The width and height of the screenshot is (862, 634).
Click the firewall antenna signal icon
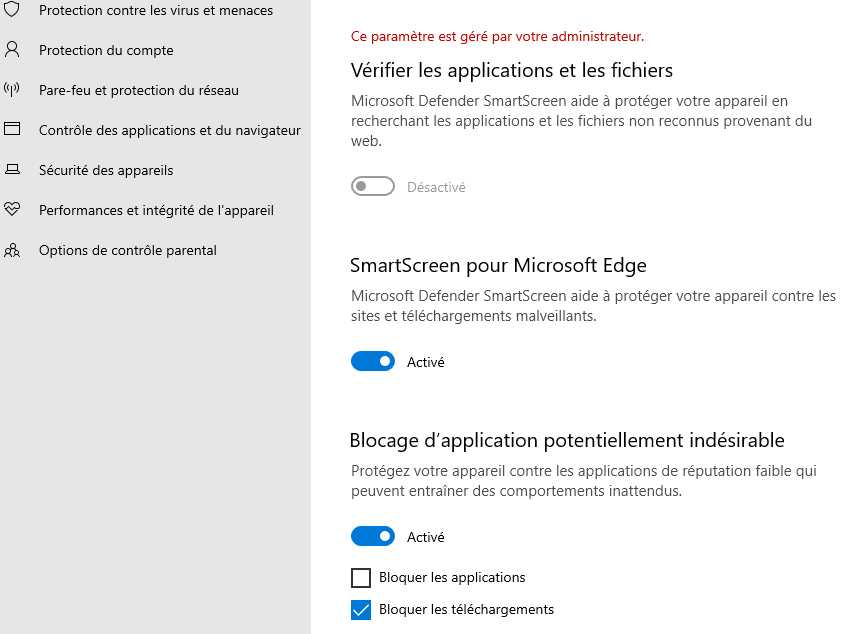point(12,90)
